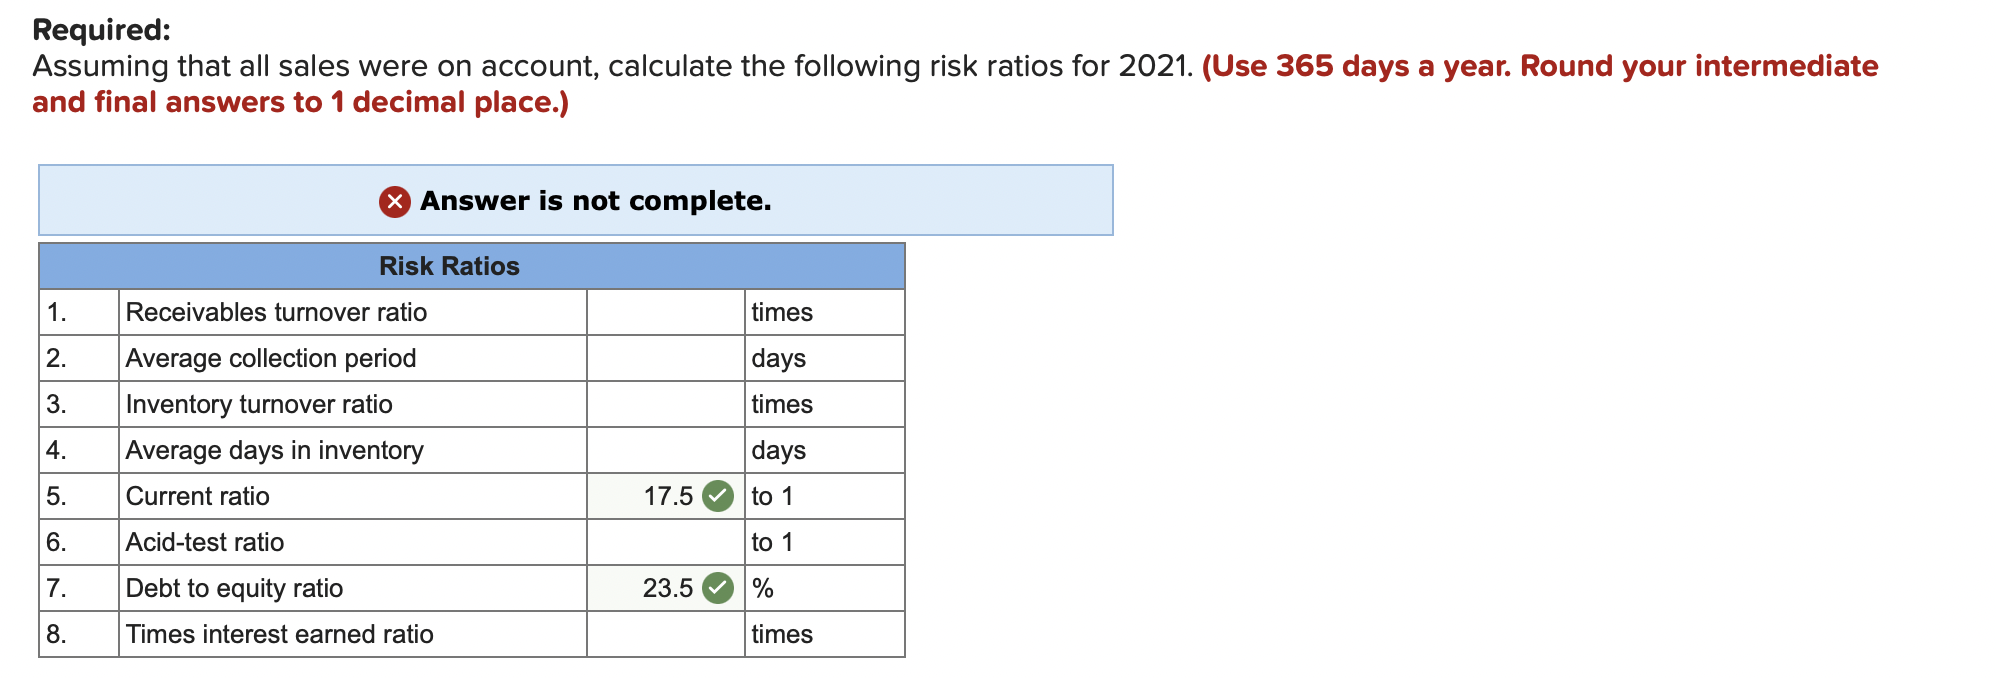
Task: Click the Average days in inventory answer field
Action: click(x=663, y=450)
